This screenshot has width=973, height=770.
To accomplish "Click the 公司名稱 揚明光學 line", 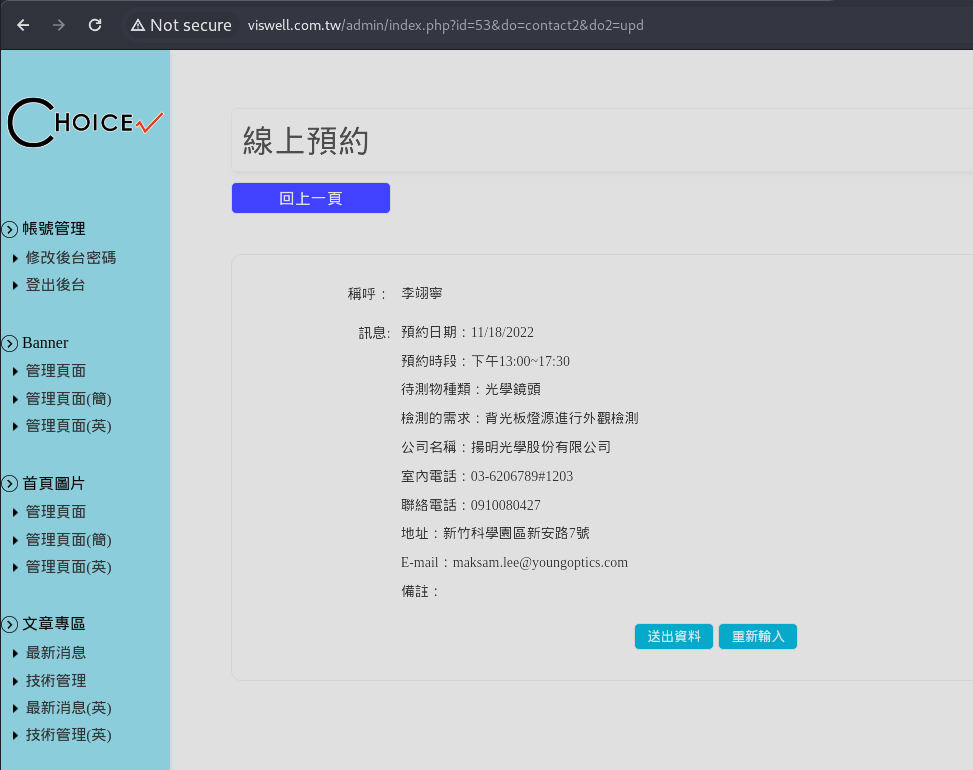I will (506, 447).
